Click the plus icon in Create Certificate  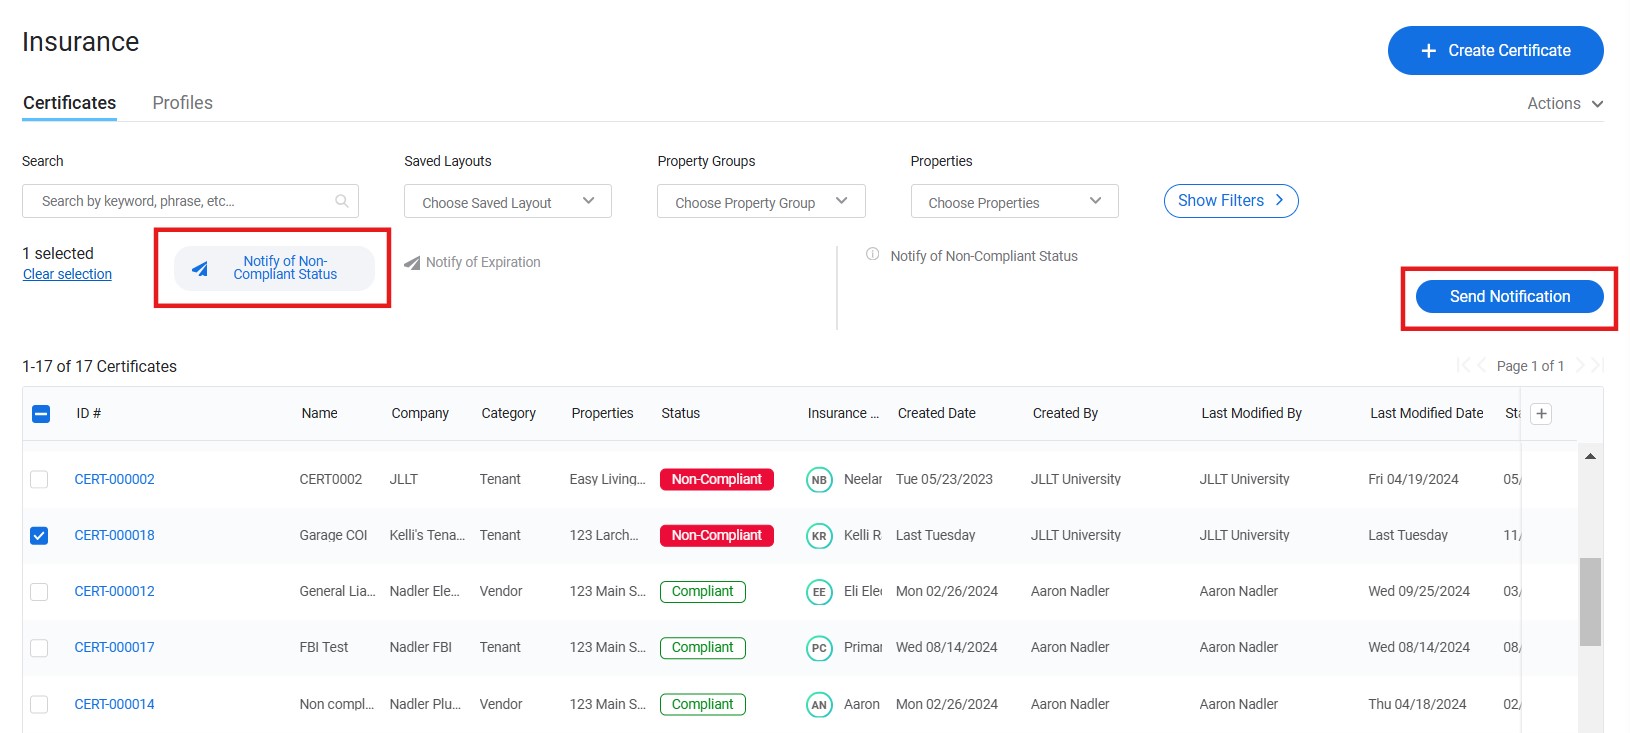coord(1429,51)
